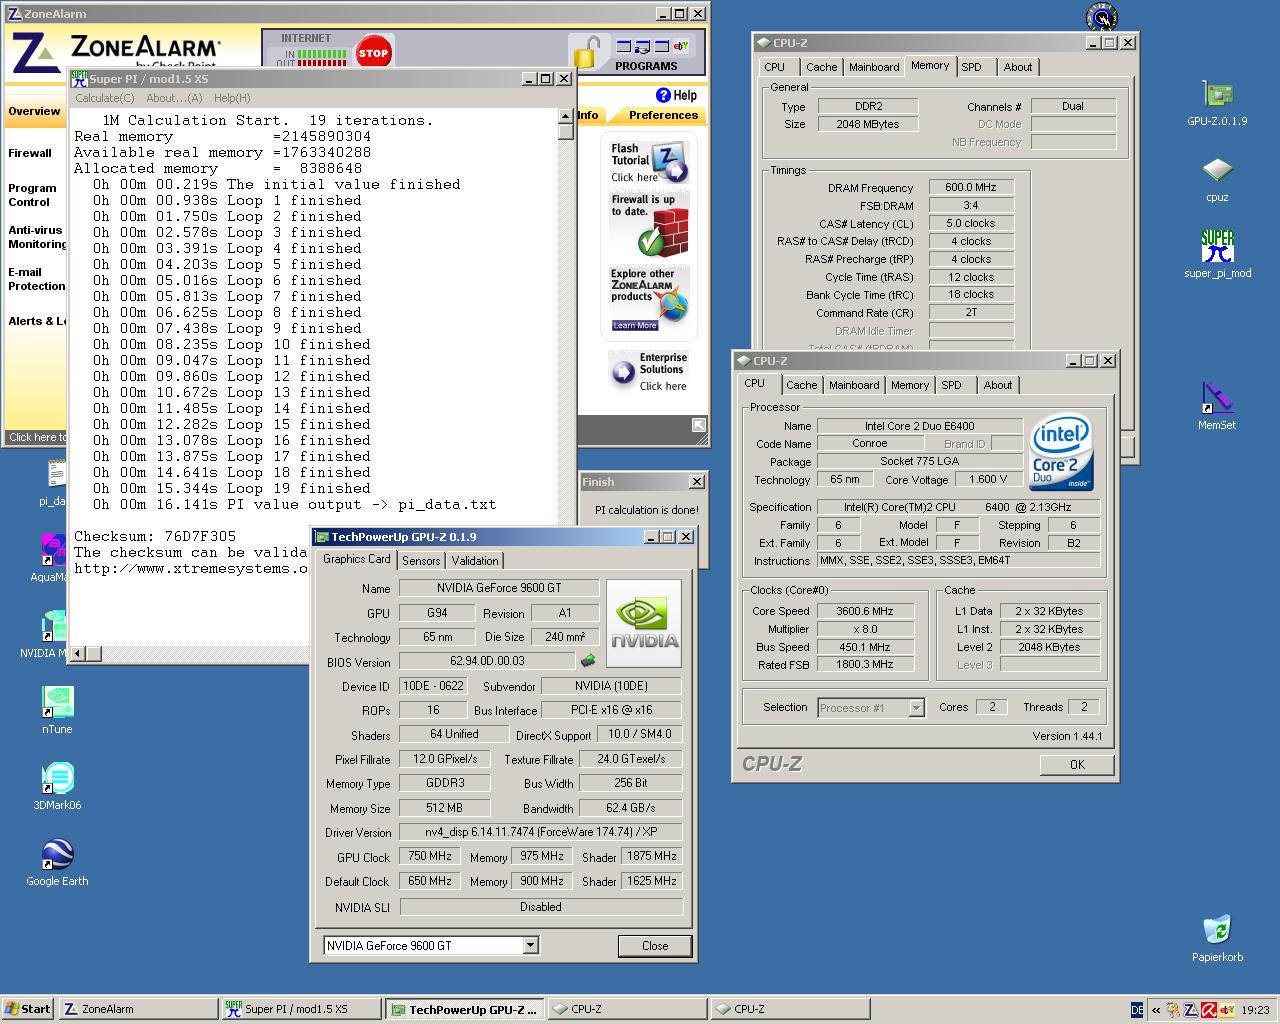Screen dimensions: 1280x1024
Task: Click the Super PI vertical scrollbar up arrow
Action: (566, 117)
